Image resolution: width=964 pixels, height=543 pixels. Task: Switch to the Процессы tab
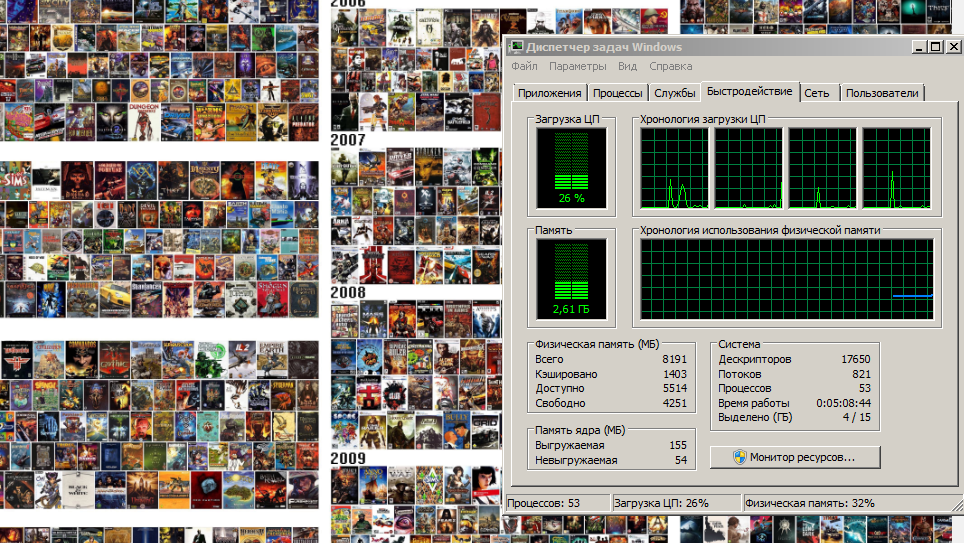[617, 93]
